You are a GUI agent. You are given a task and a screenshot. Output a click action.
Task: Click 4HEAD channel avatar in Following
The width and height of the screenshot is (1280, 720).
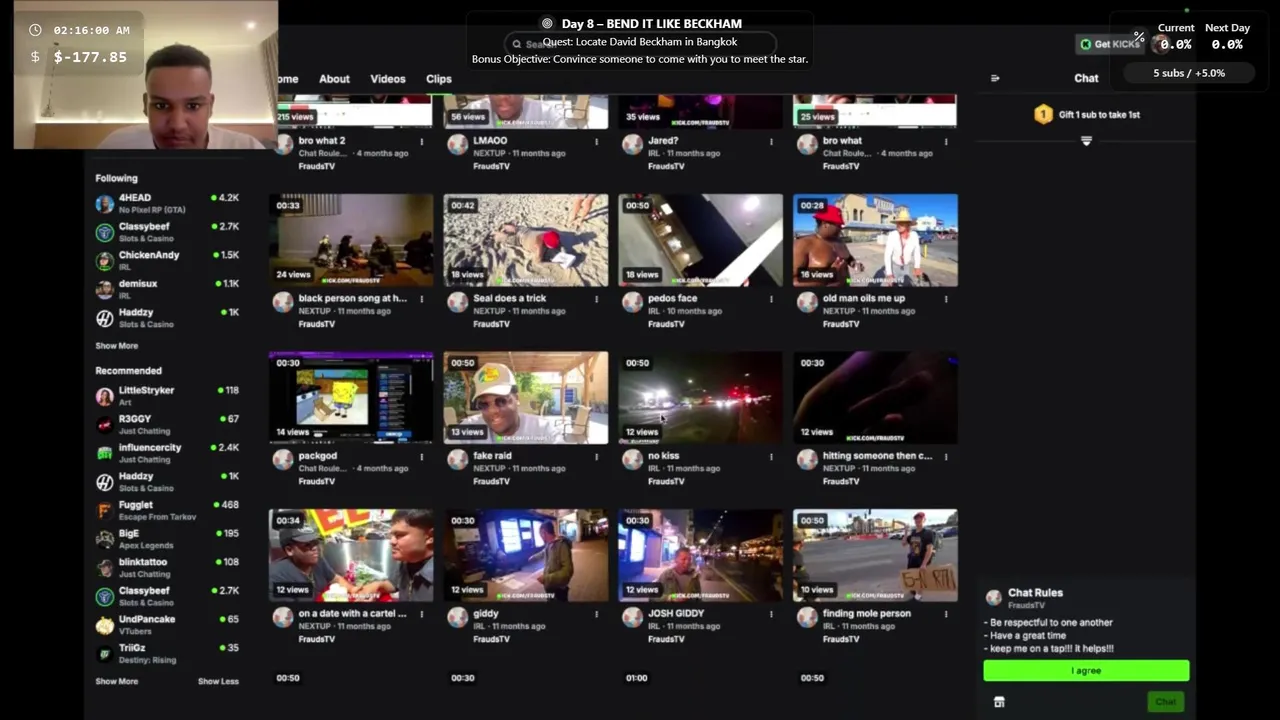point(104,204)
